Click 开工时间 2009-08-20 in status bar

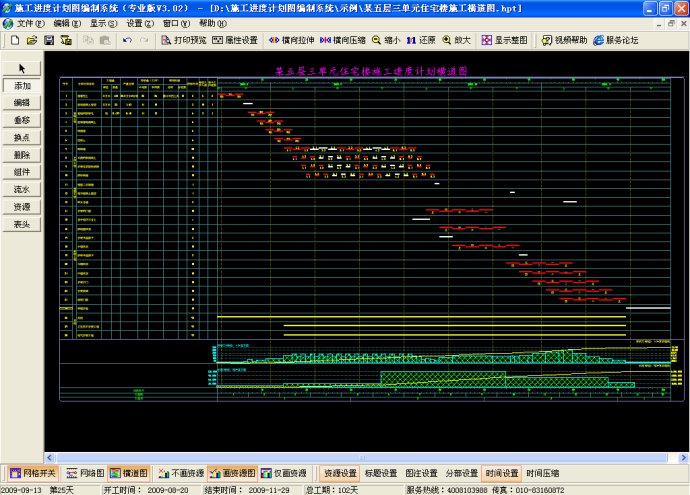tap(146, 490)
